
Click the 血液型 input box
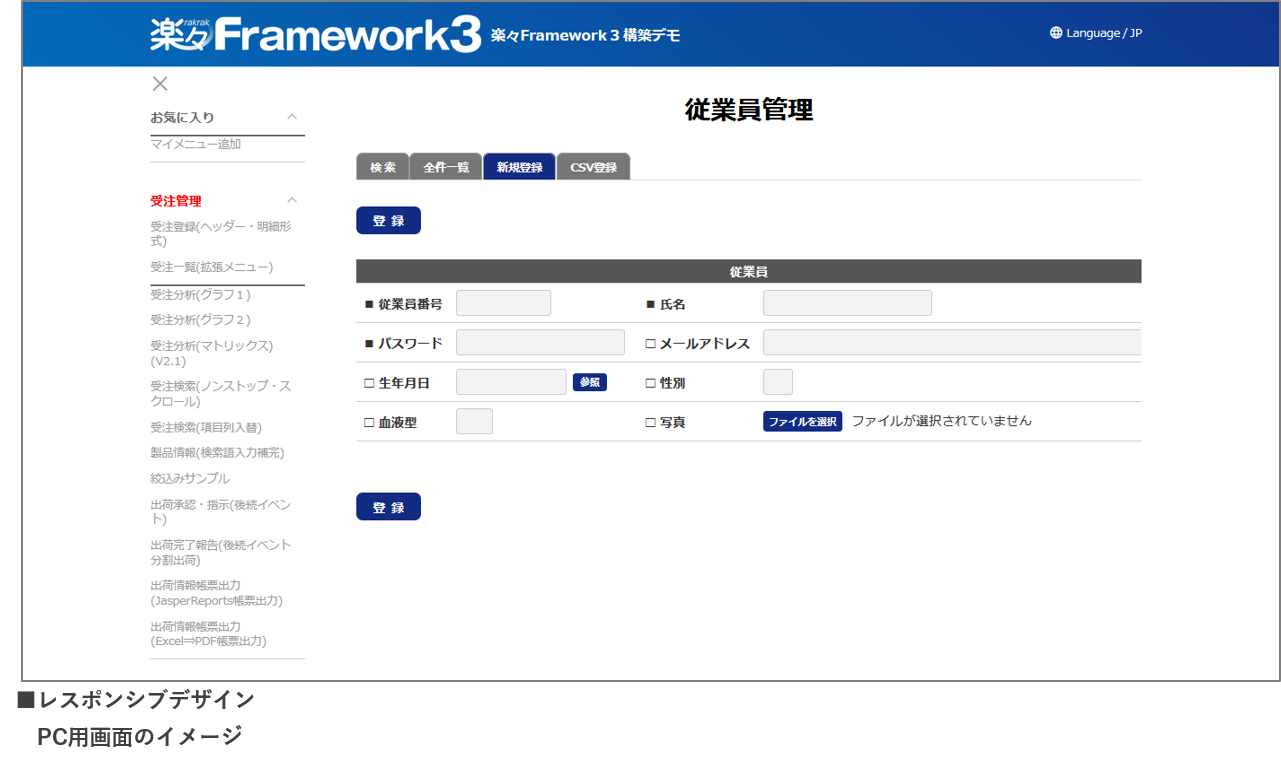click(474, 422)
